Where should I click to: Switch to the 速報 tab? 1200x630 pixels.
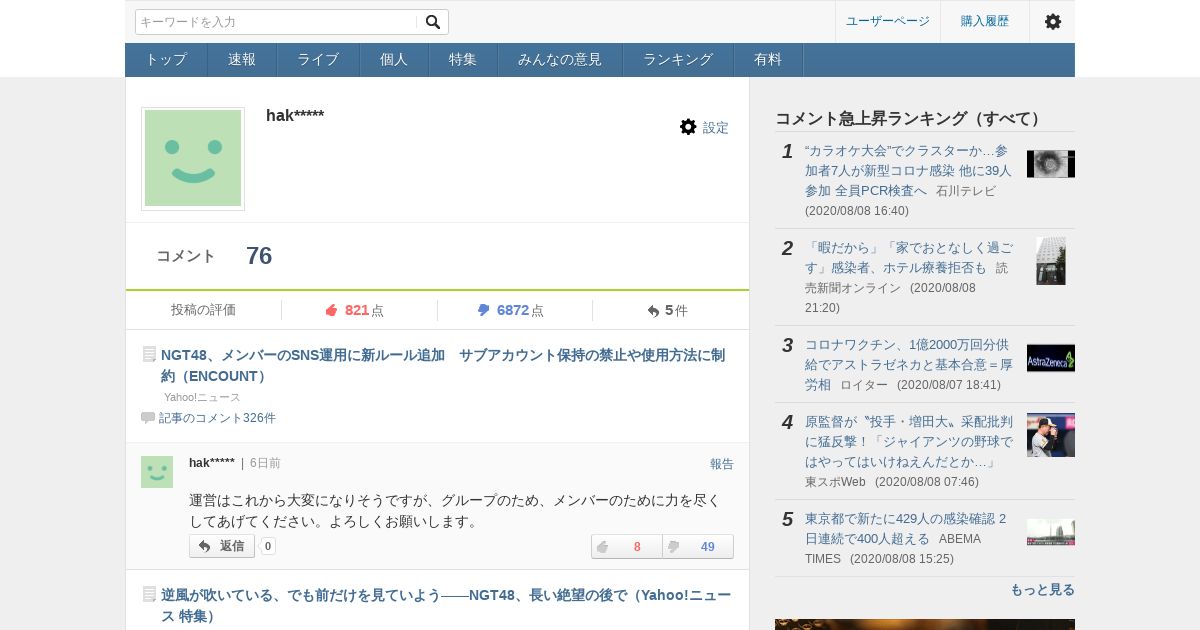coord(242,60)
